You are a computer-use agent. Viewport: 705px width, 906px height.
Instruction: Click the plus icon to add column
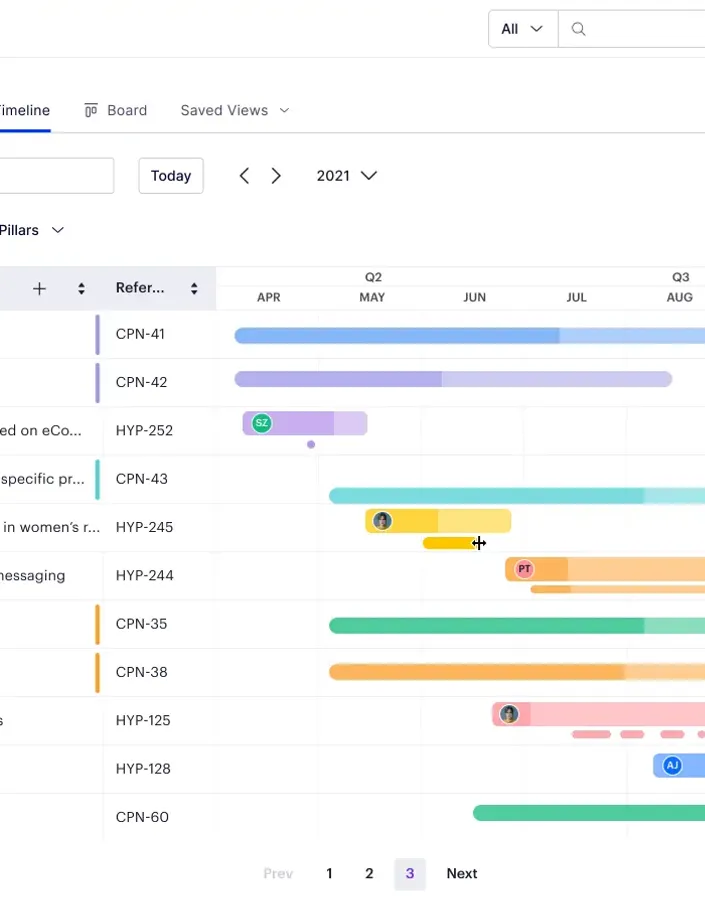point(39,289)
